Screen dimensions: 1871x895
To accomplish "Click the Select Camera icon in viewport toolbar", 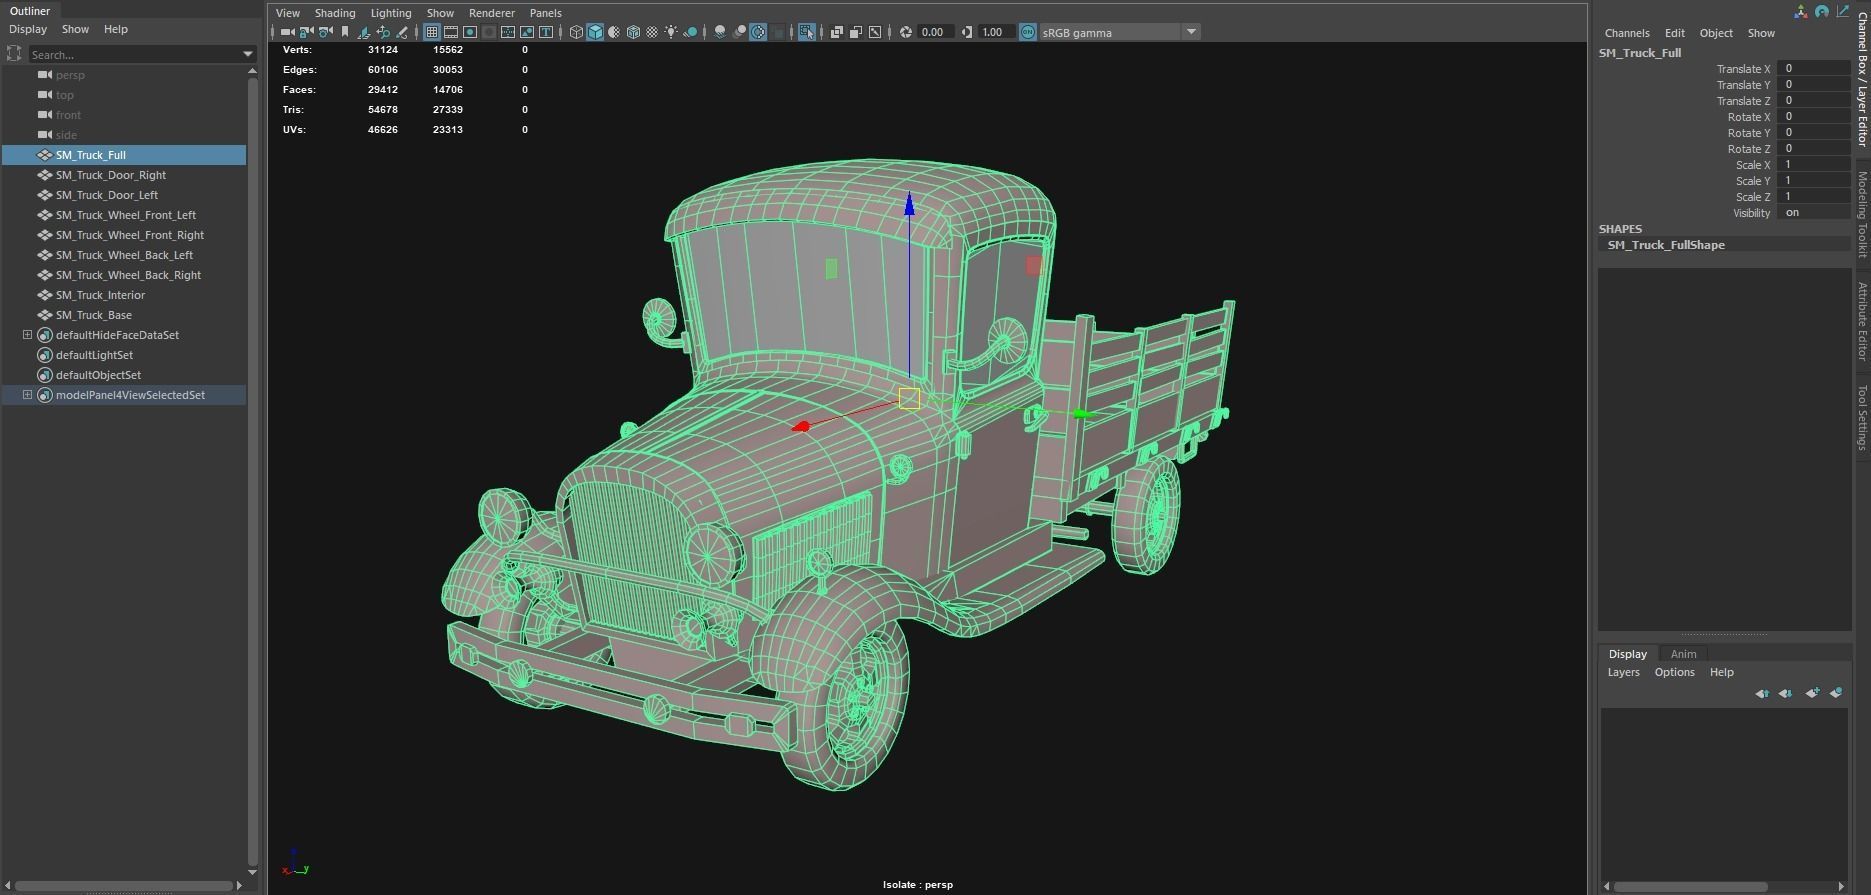I will coord(287,32).
